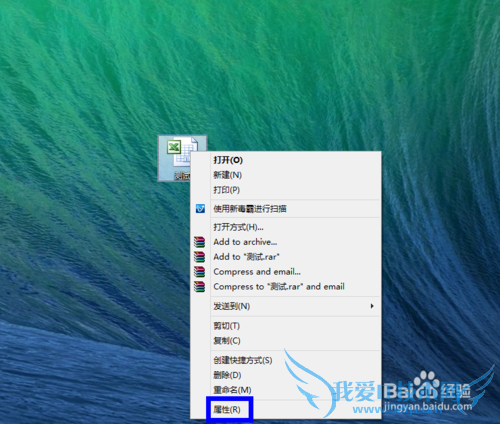The height and width of the screenshot is (424, 500).
Task: Select 打印(P) in the context menu
Action: tap(286, 190)
